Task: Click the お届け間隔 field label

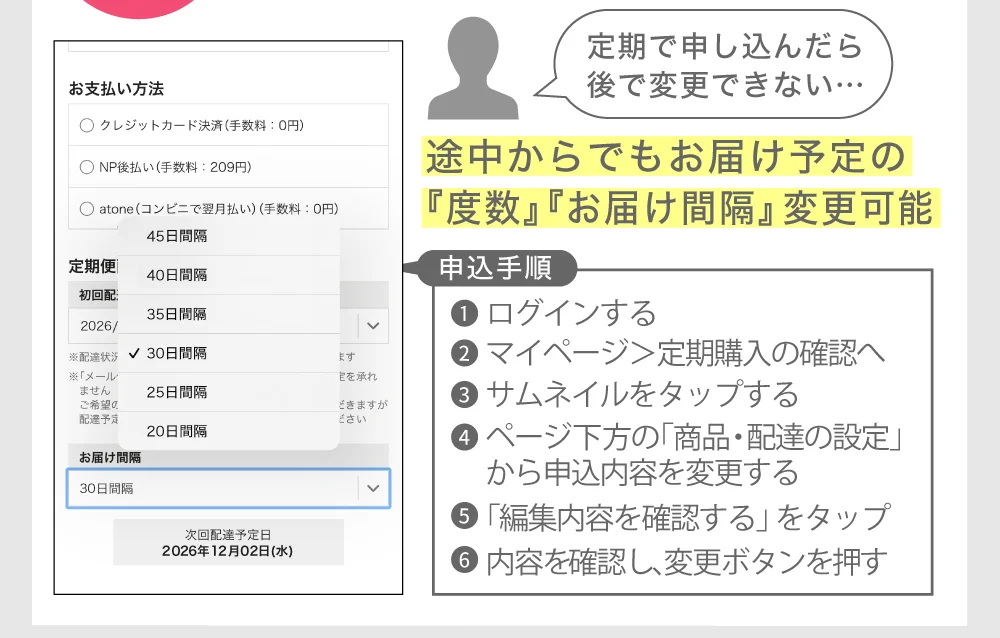Action: click(x=110, y=457)
